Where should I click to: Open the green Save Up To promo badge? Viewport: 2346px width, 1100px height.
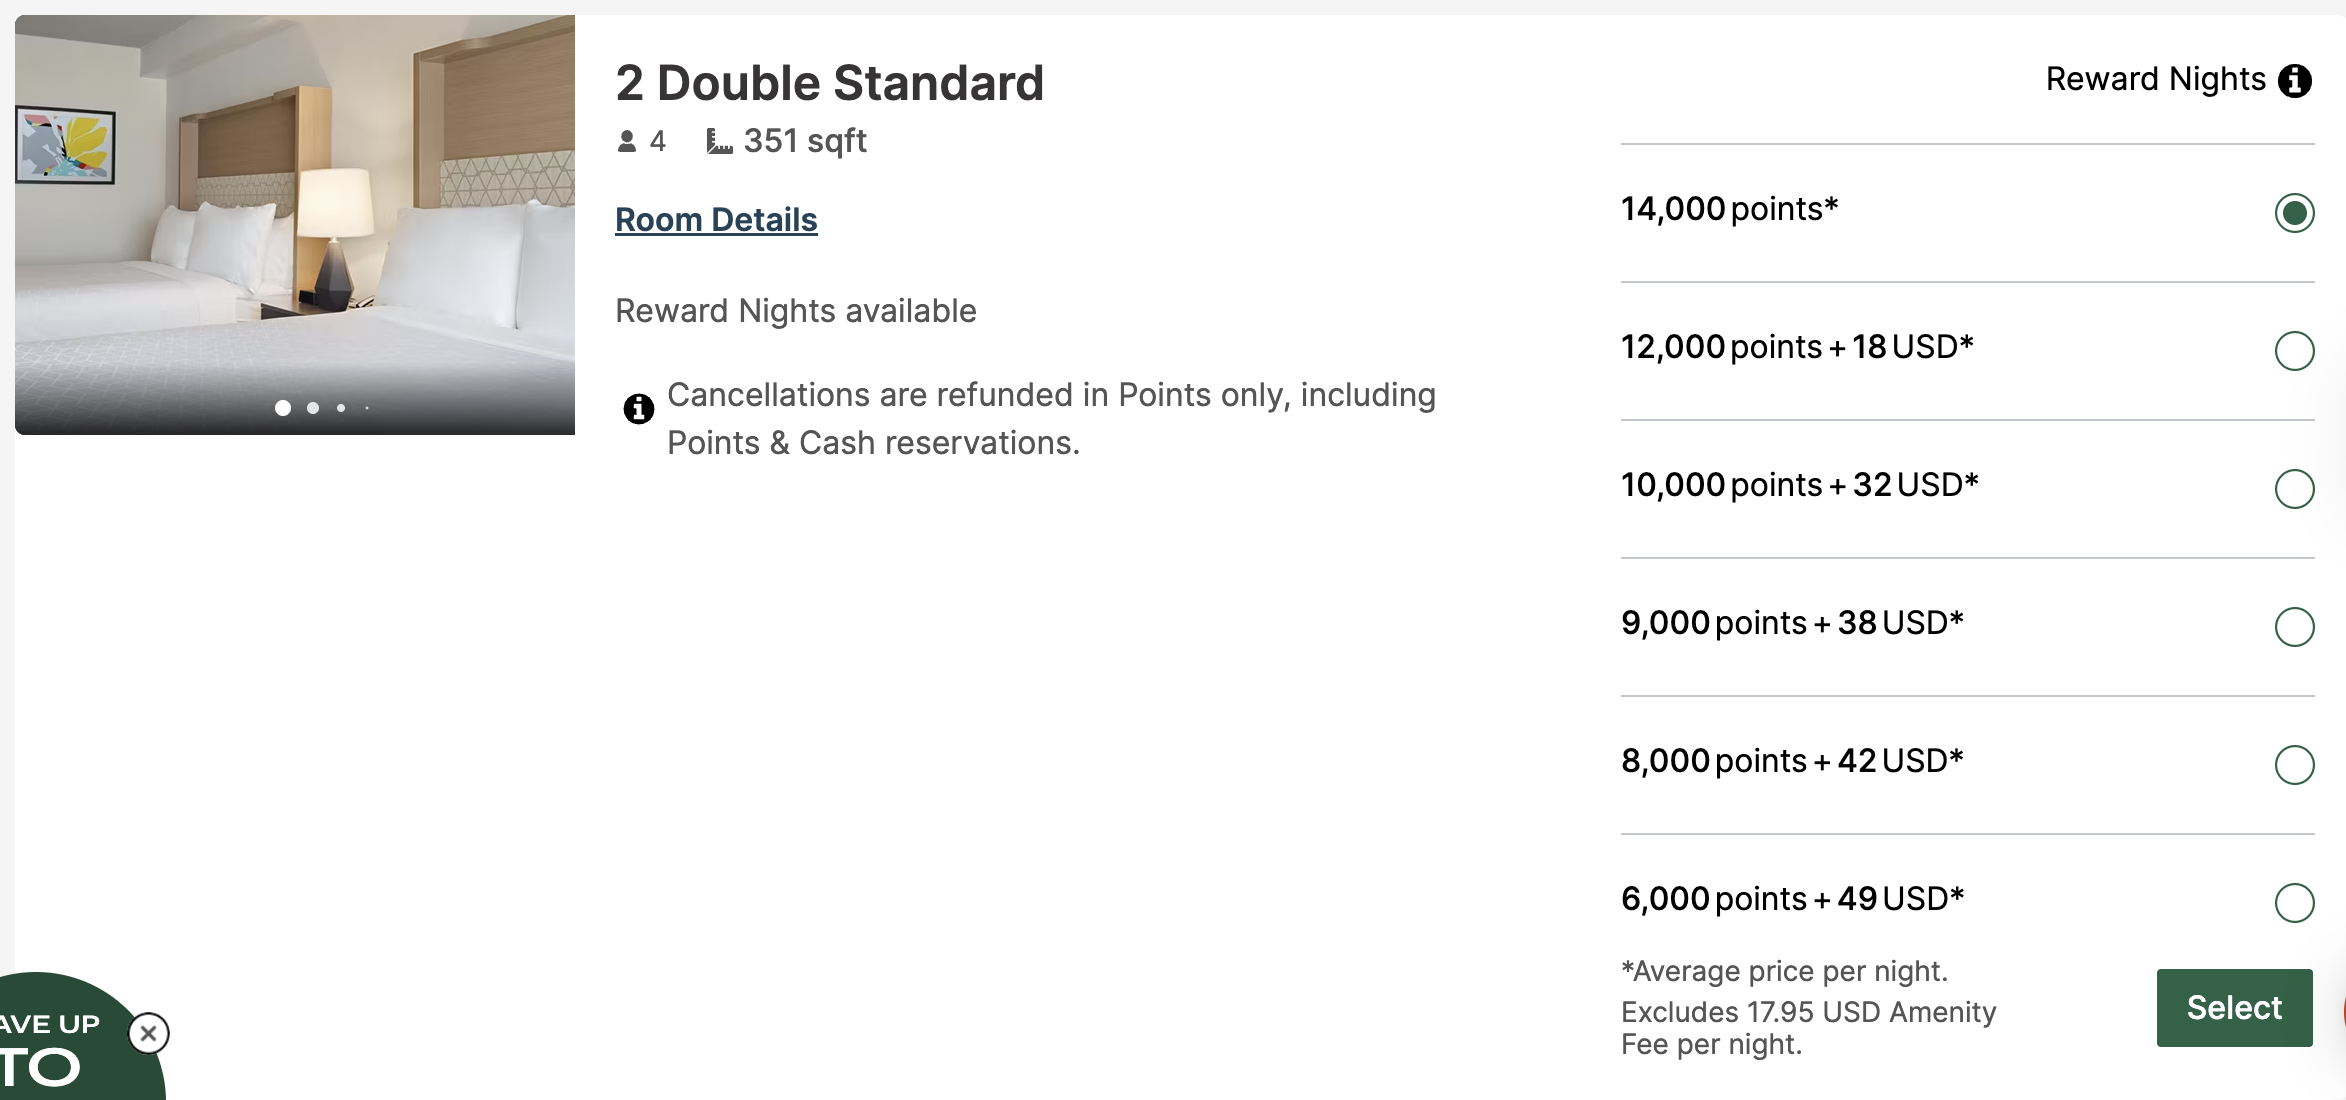tap(60, 1050)
